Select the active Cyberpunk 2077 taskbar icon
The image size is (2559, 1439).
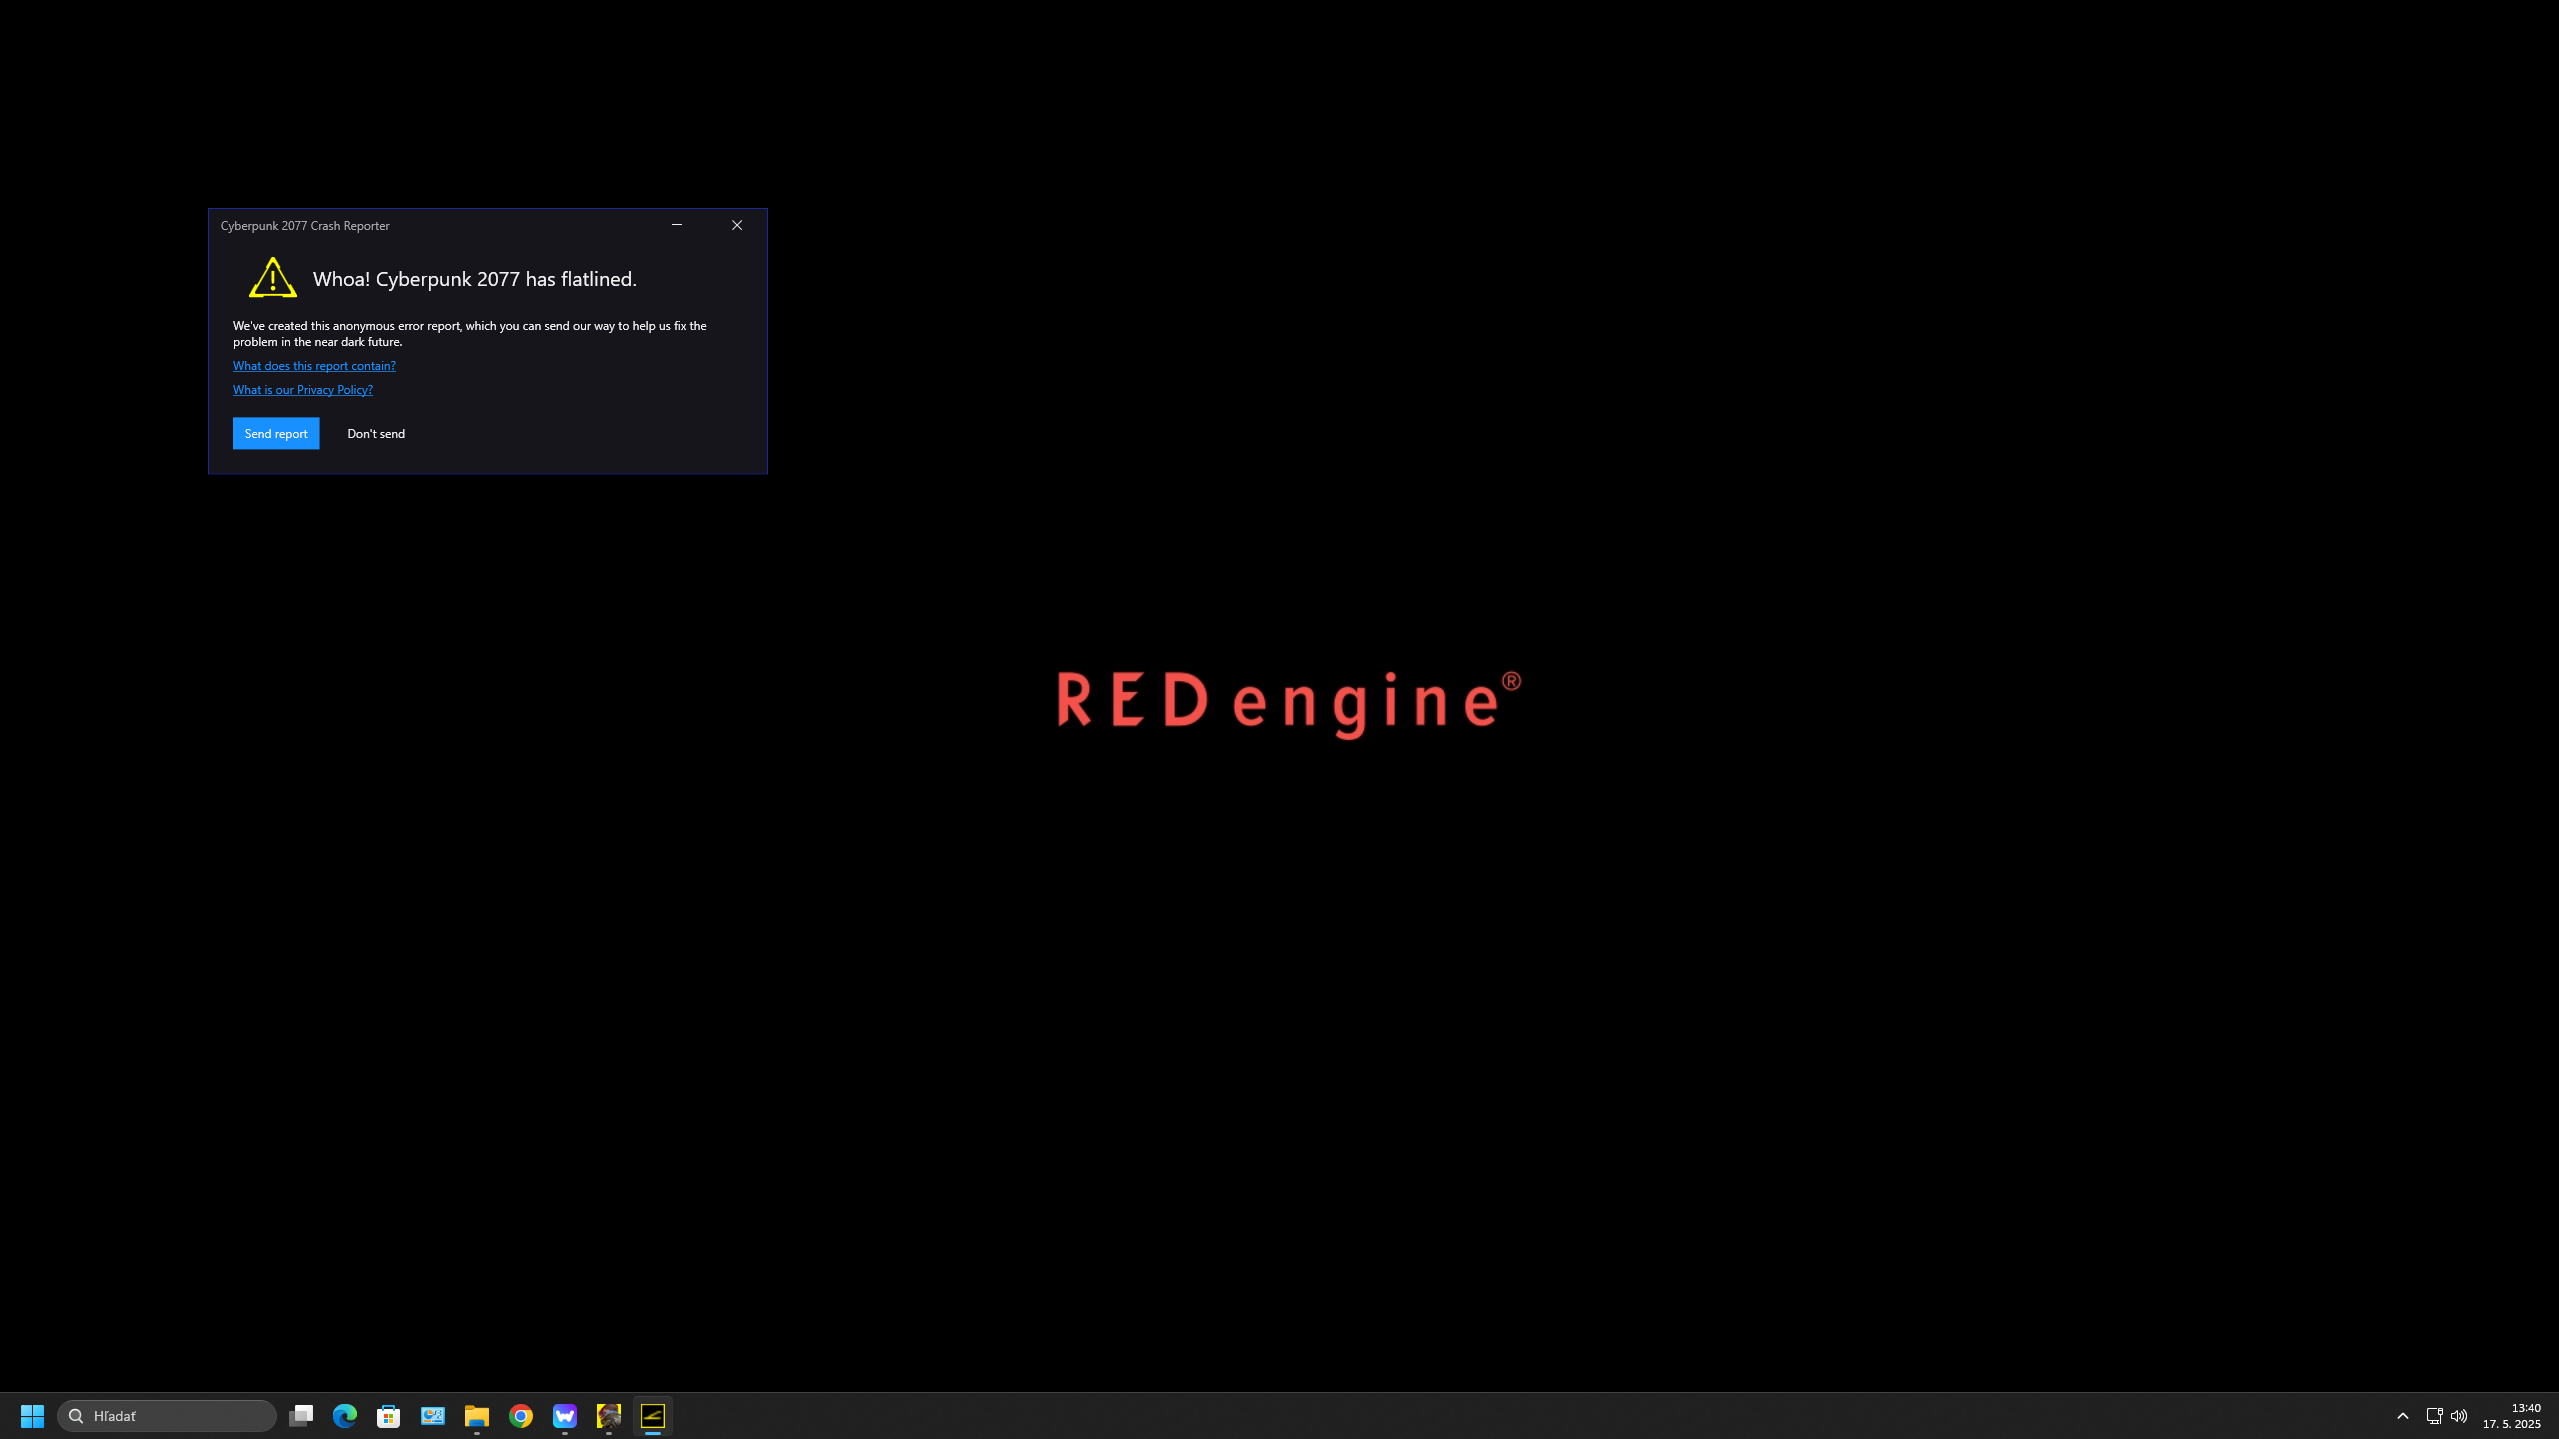pyautogui.click(x=653, y=1416)
